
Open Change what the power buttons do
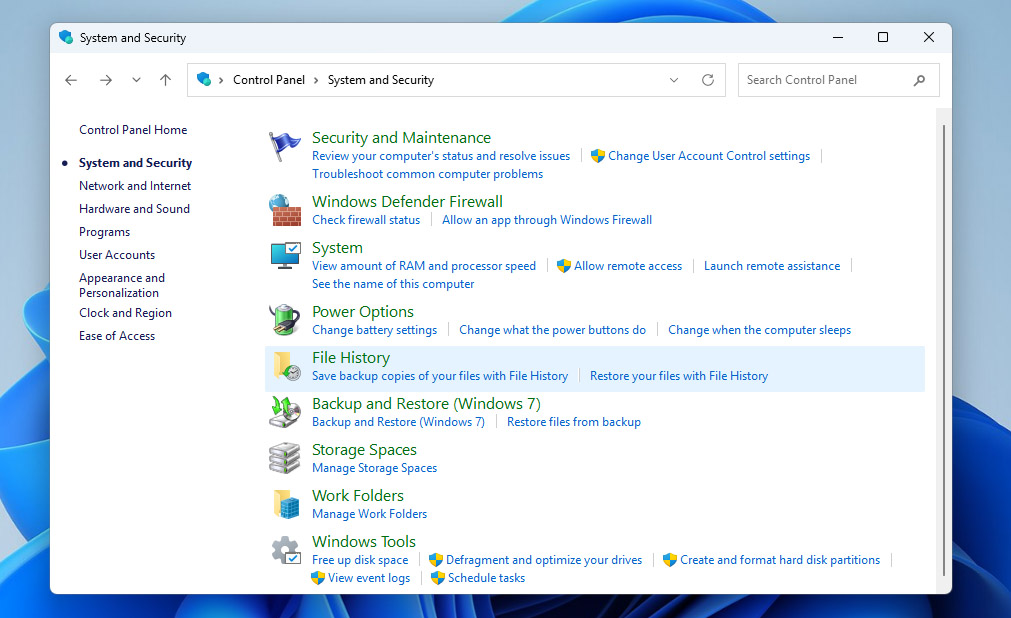[x=553, y=330]
